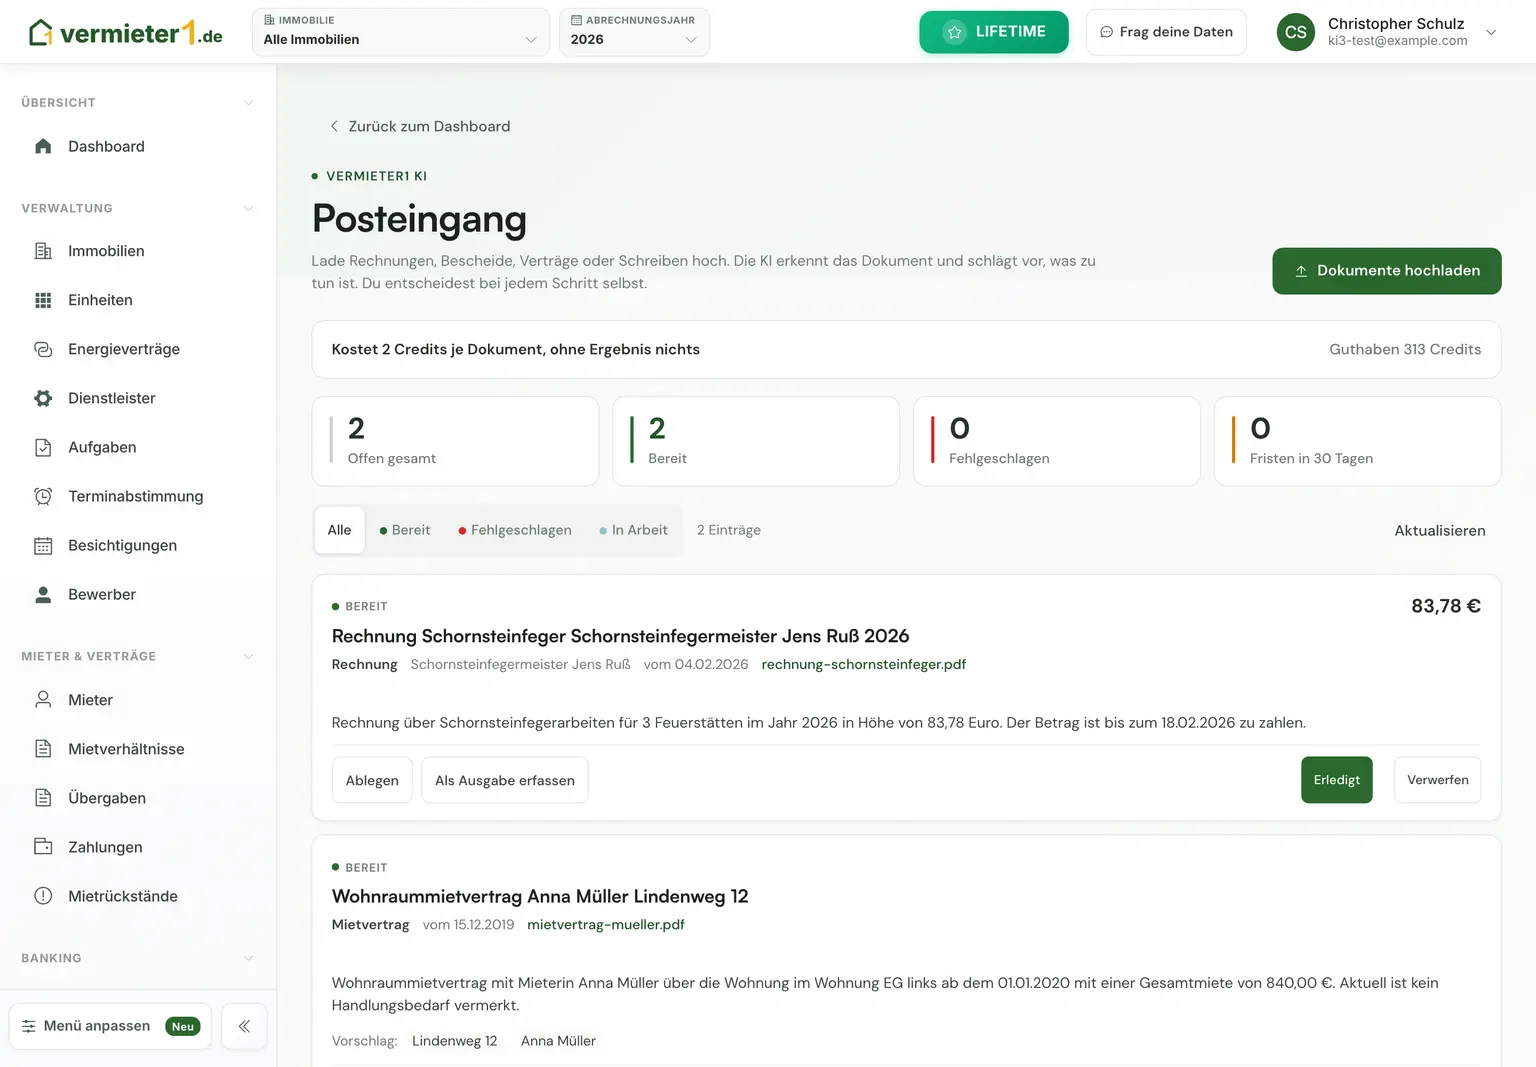
Task: Click Ablegen on the Schornsteinfeger invoice
Action: [x=372, y=780]
